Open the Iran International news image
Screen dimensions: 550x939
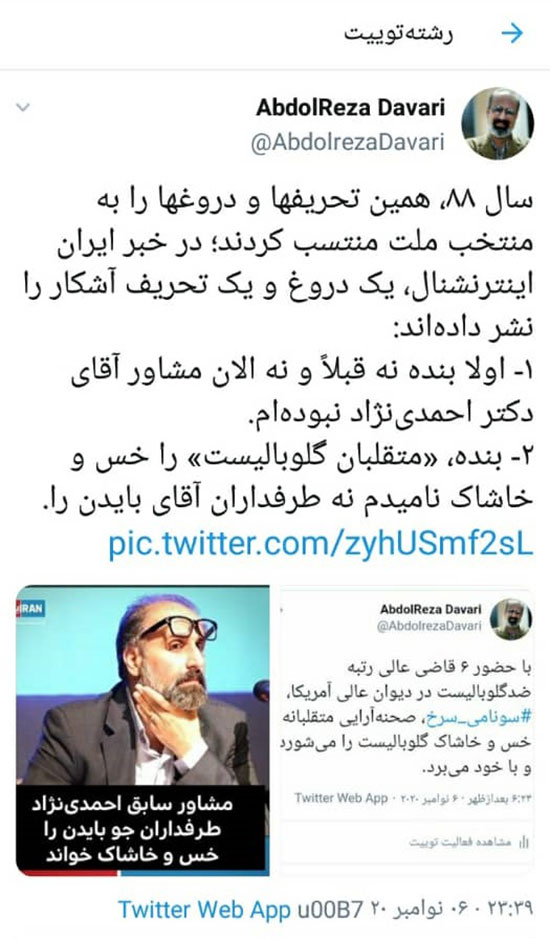[x=143, y=730]
